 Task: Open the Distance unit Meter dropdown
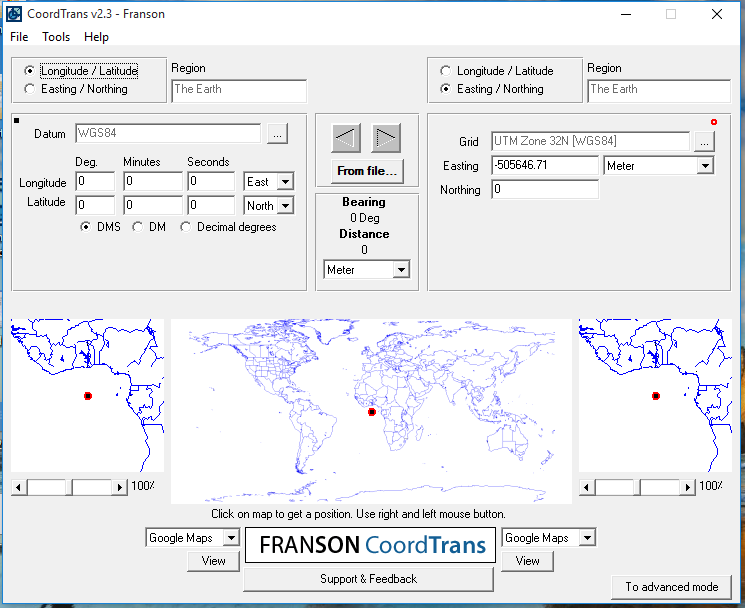click(401, 270)
